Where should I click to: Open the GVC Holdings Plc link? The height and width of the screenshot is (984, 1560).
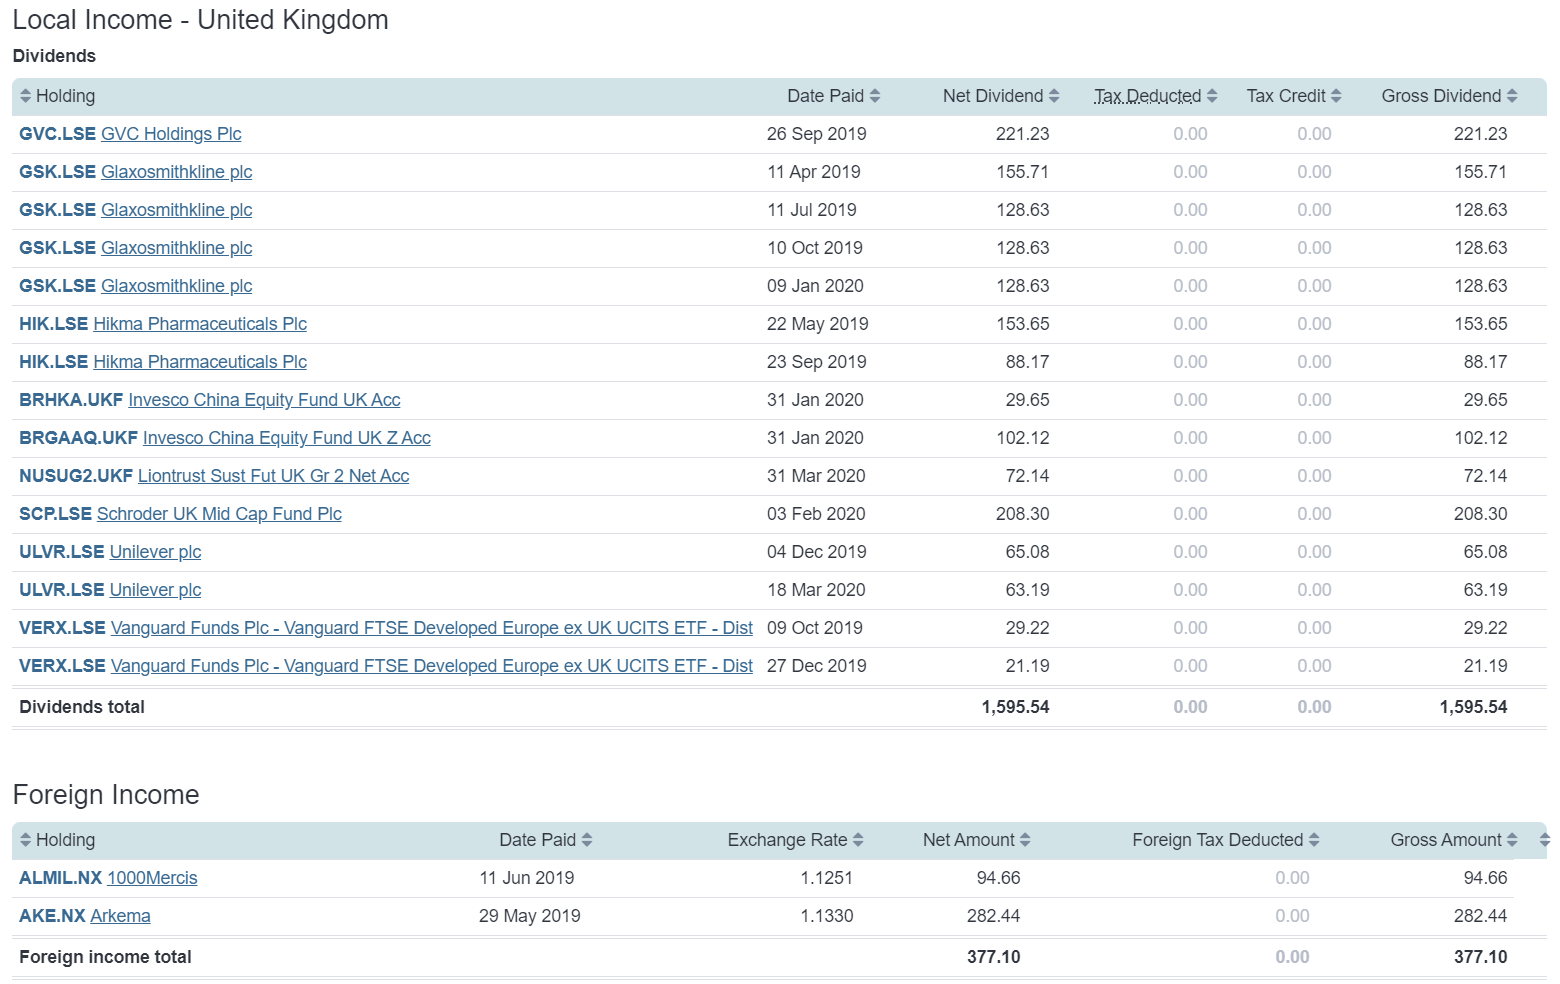171,134
